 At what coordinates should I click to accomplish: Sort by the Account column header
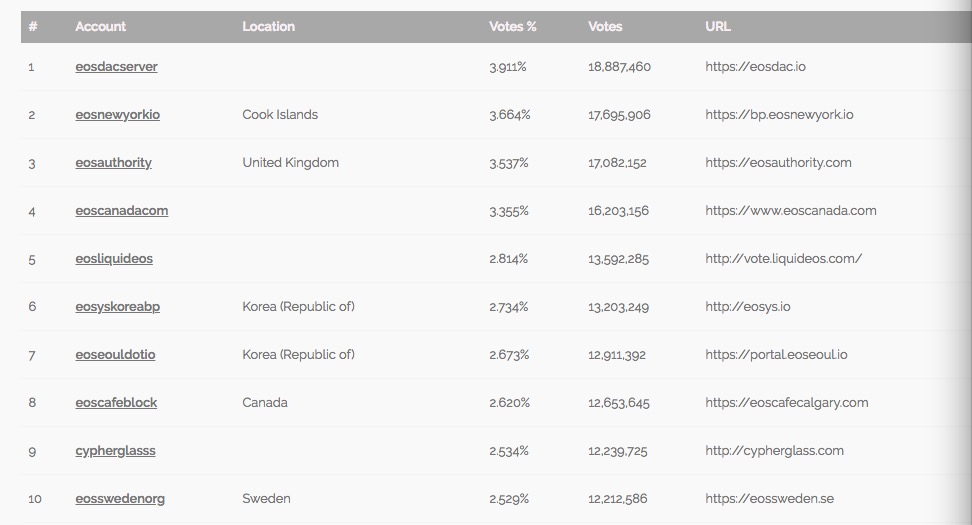[100, 27]
